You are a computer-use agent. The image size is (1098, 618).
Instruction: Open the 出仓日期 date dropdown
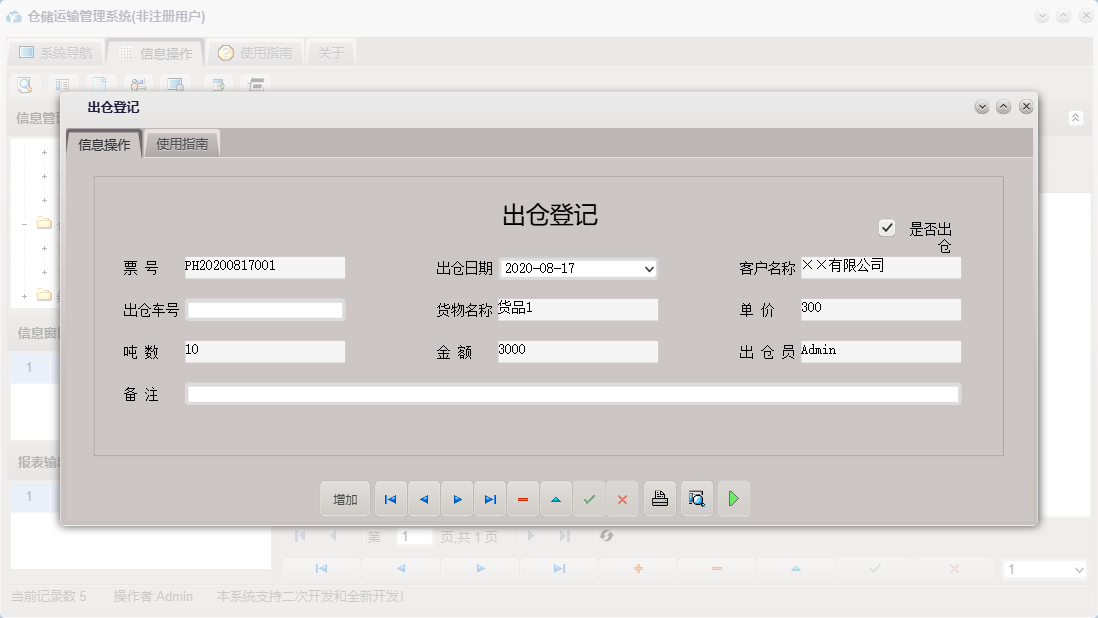(x=650, y=268)
